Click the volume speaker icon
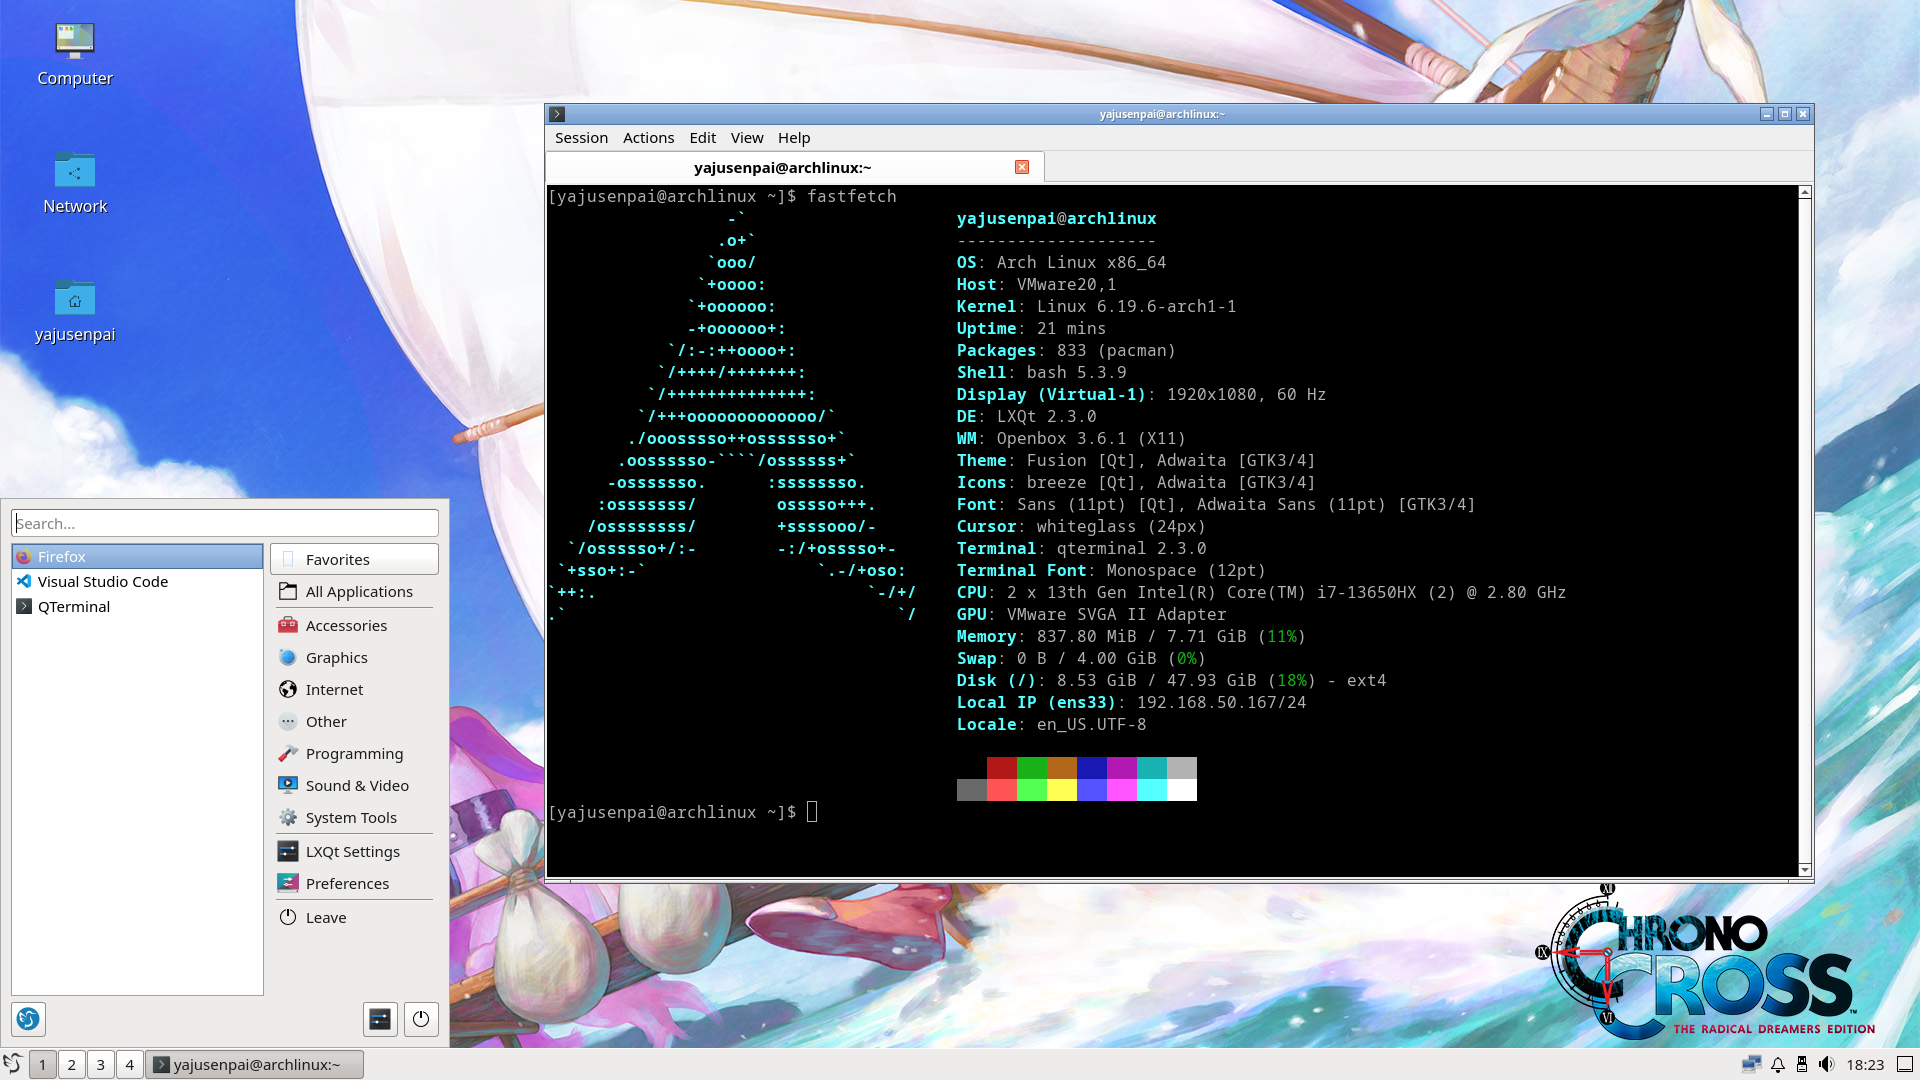 [1826, 1064]
